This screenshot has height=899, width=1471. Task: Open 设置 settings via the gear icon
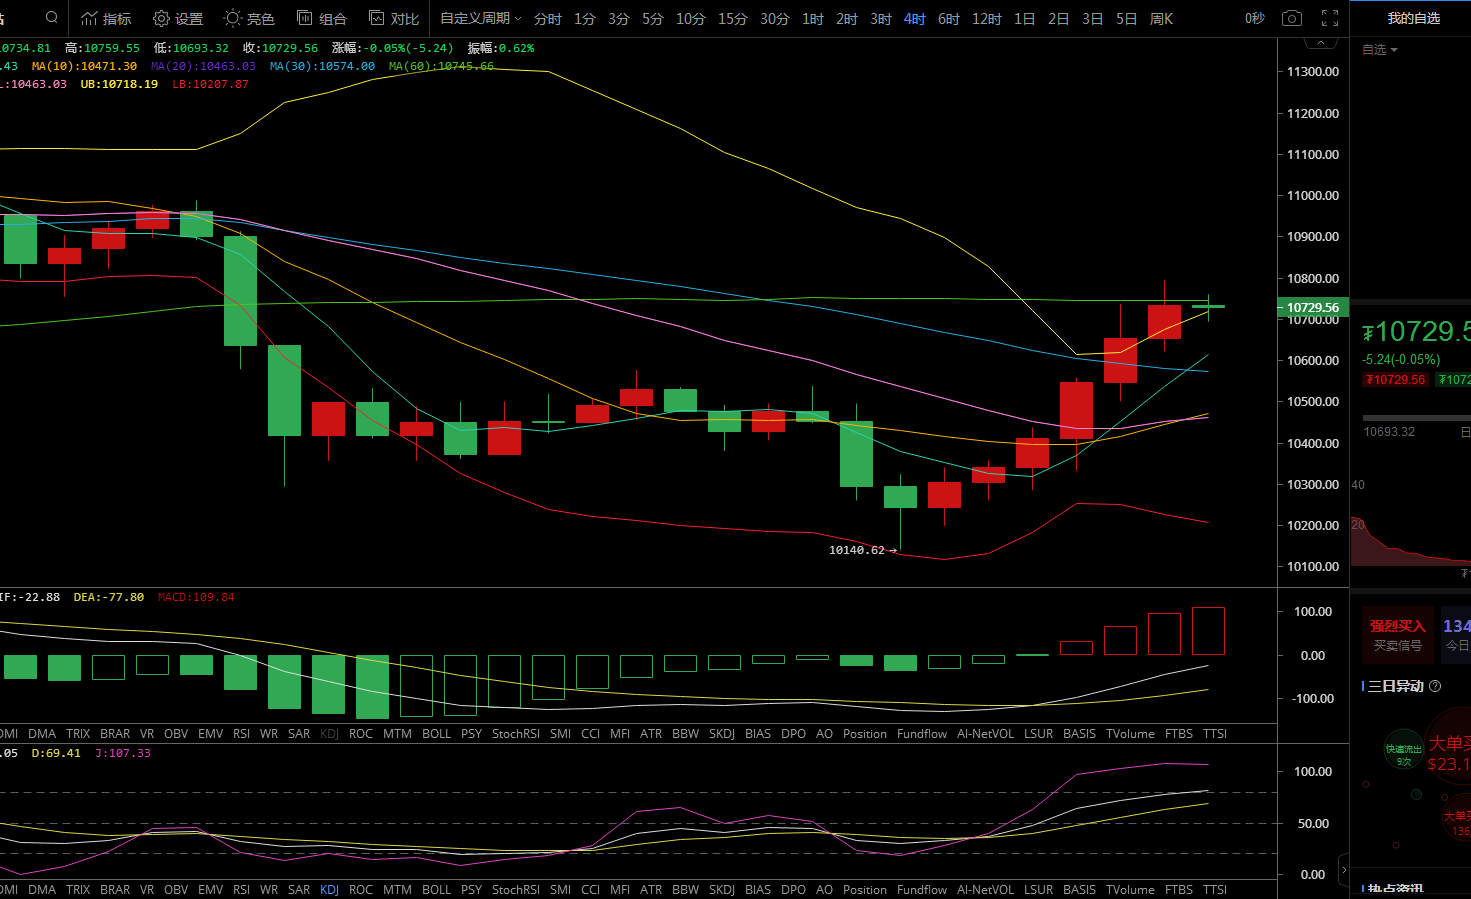pyautogui.click(x=178, y=18)
